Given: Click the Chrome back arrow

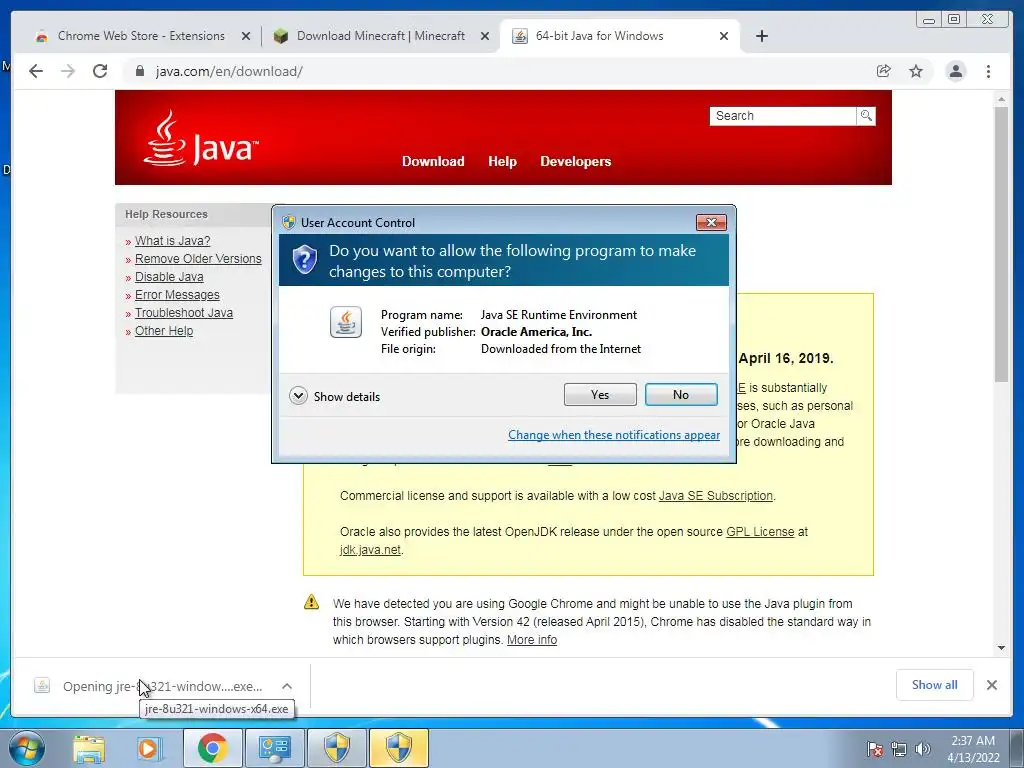Looking at the screenshot, I should coord(36,71).
